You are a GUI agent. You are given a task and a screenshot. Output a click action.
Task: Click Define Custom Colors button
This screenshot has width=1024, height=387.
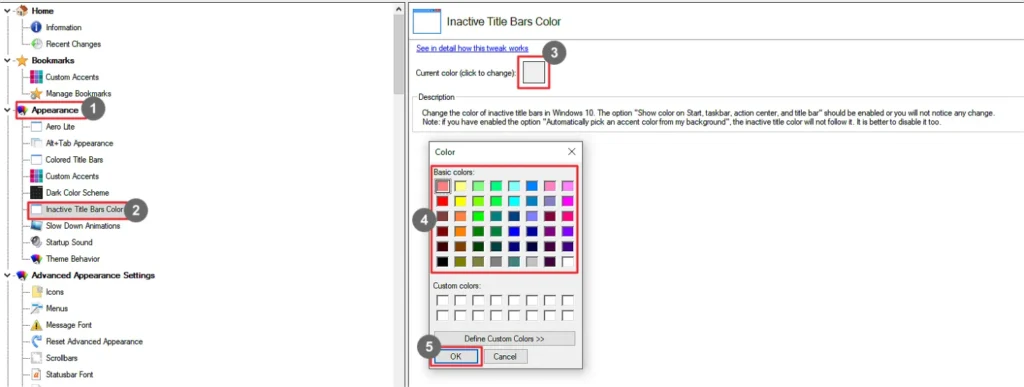(504, 339)
